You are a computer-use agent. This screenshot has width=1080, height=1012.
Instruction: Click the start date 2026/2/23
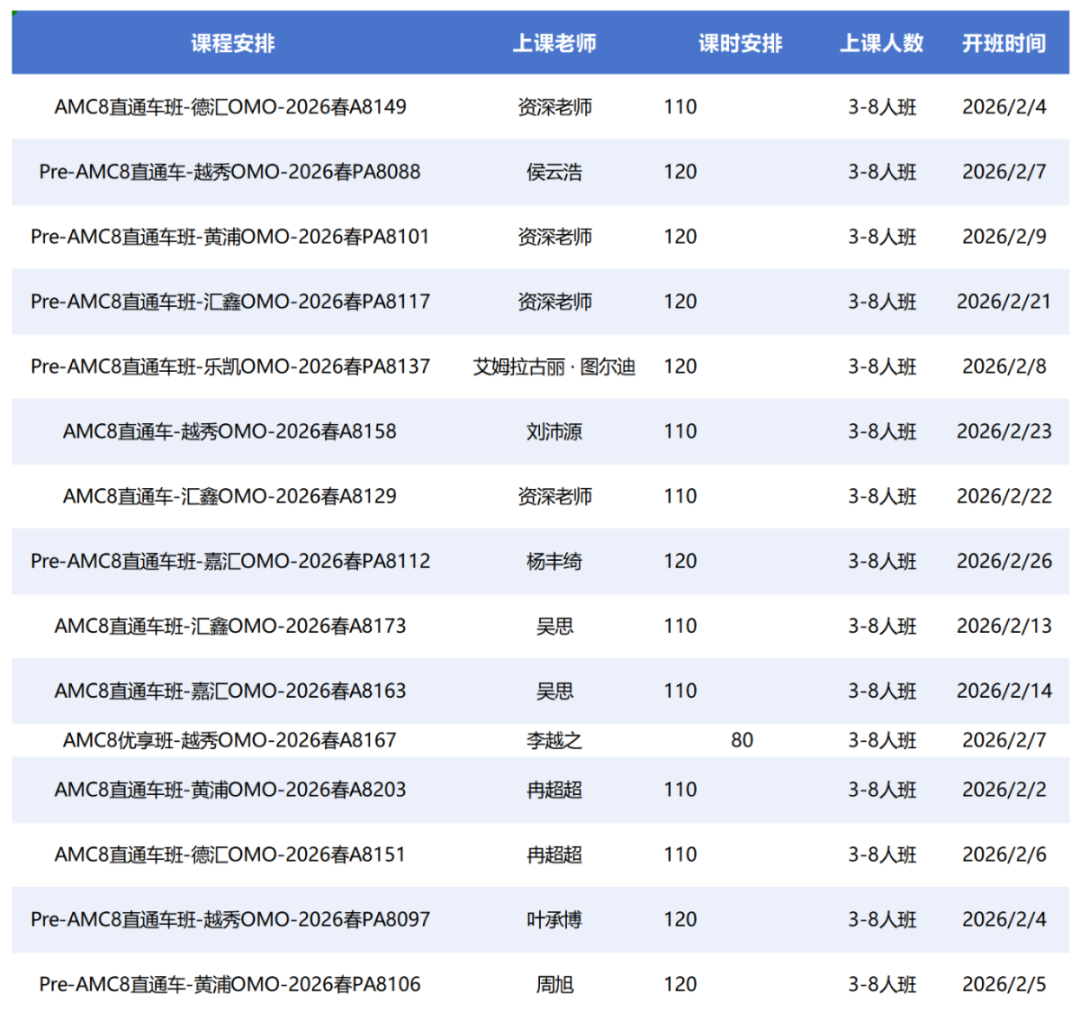1005,432
